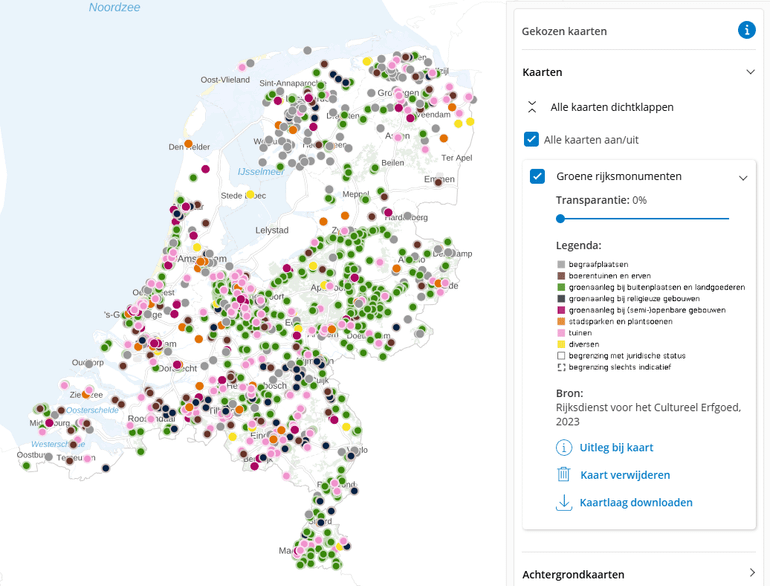Image resolution: width=770 pixels, height=586 pixels.
Task: Click the download arrow icon for Kaartlaag downloaden
Action: [x=564, y=502]
